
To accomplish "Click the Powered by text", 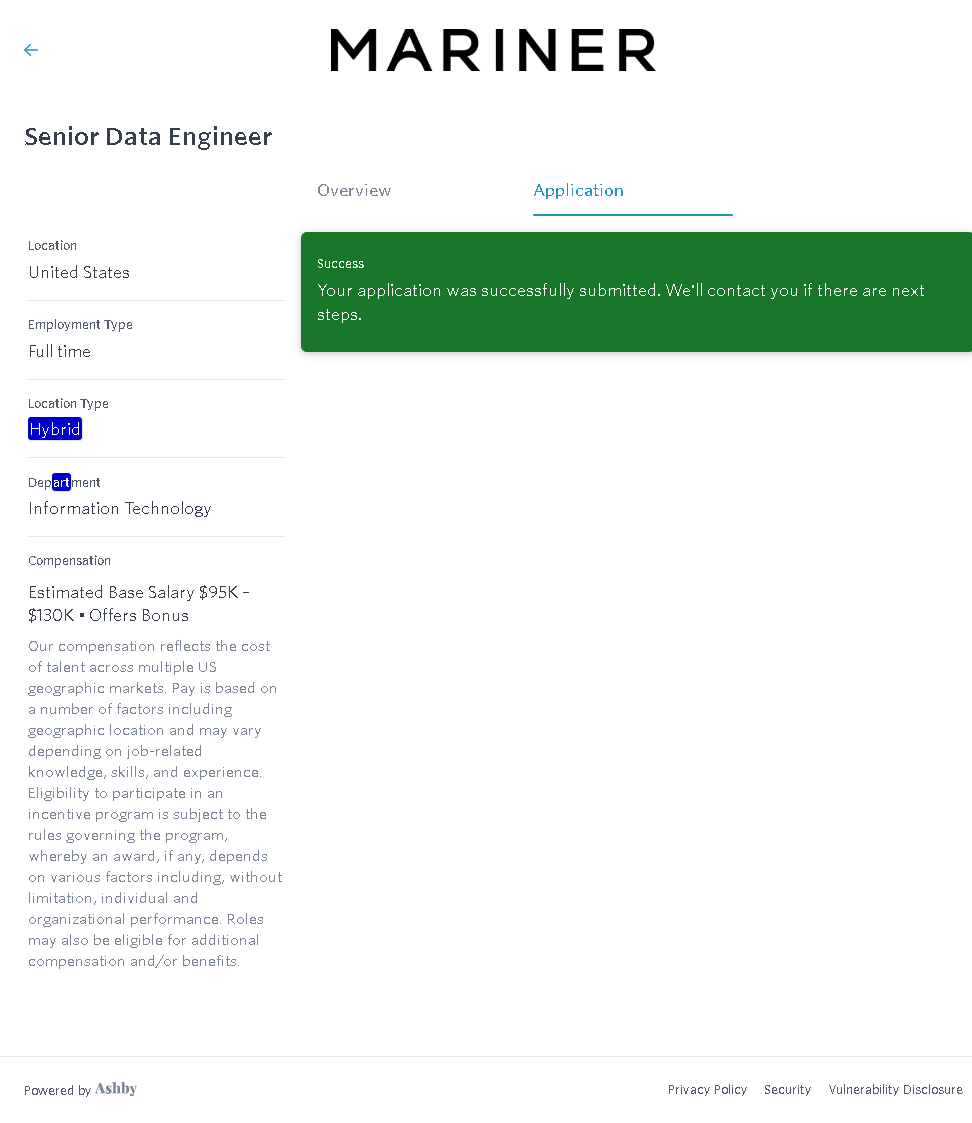I will 57,1090.
